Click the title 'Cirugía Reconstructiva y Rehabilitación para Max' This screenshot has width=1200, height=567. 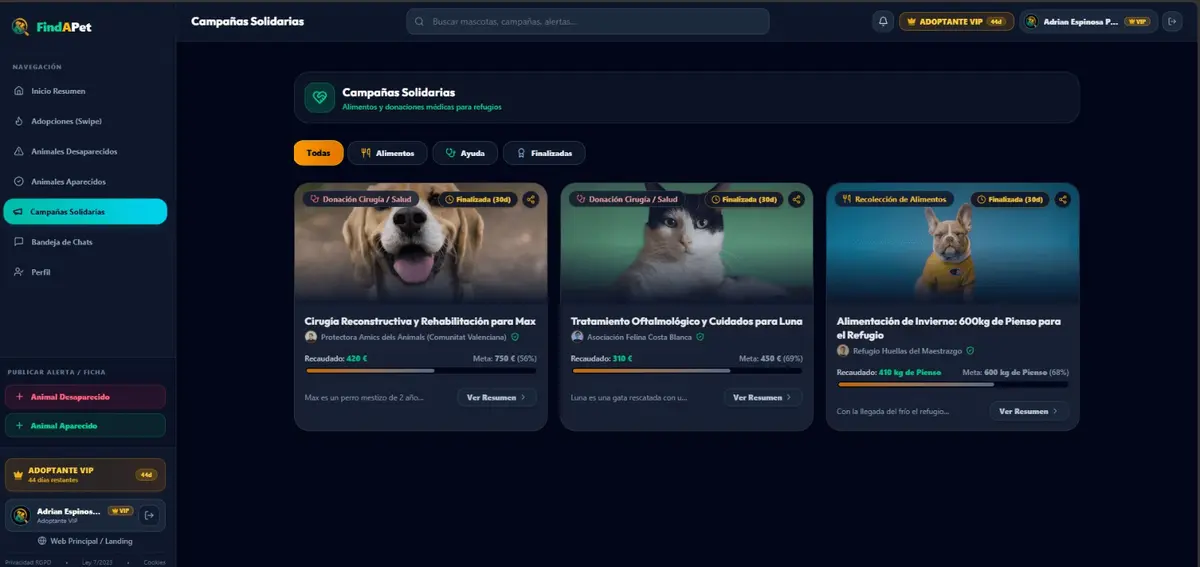pyautogui.click(x=420, y=321)
